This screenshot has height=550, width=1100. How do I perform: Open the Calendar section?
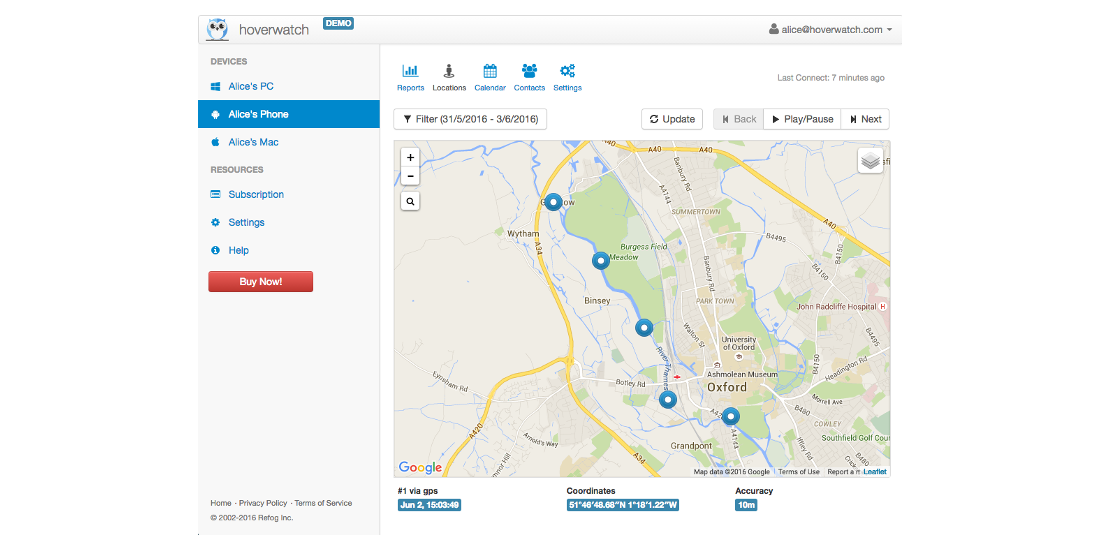490,77
